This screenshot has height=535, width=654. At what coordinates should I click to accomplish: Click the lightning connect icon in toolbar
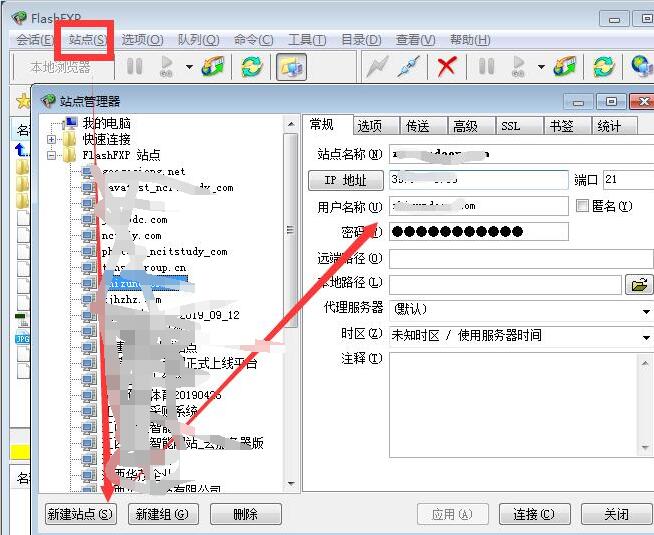coord(377,67)
